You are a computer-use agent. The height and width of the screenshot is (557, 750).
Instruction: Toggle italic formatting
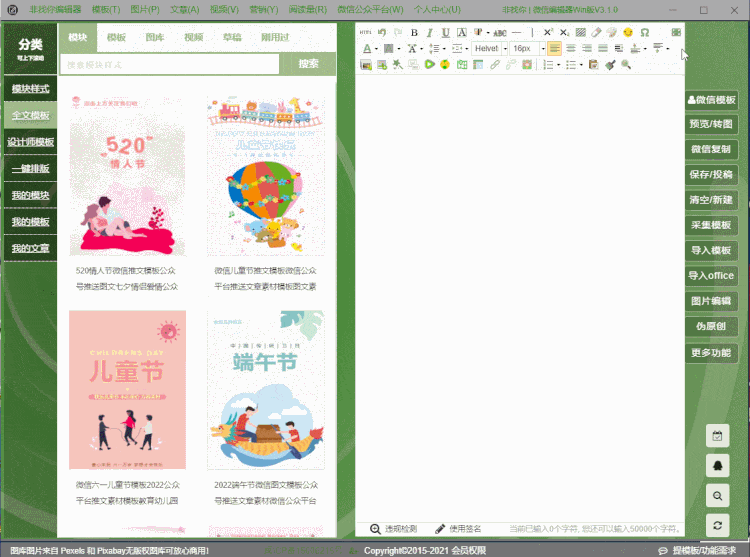[x=430, y=33]
